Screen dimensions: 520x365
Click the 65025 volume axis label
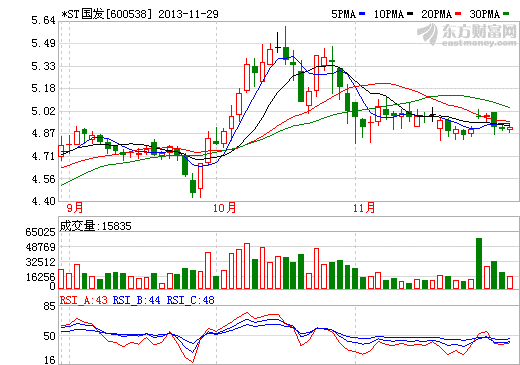point(40,232)
